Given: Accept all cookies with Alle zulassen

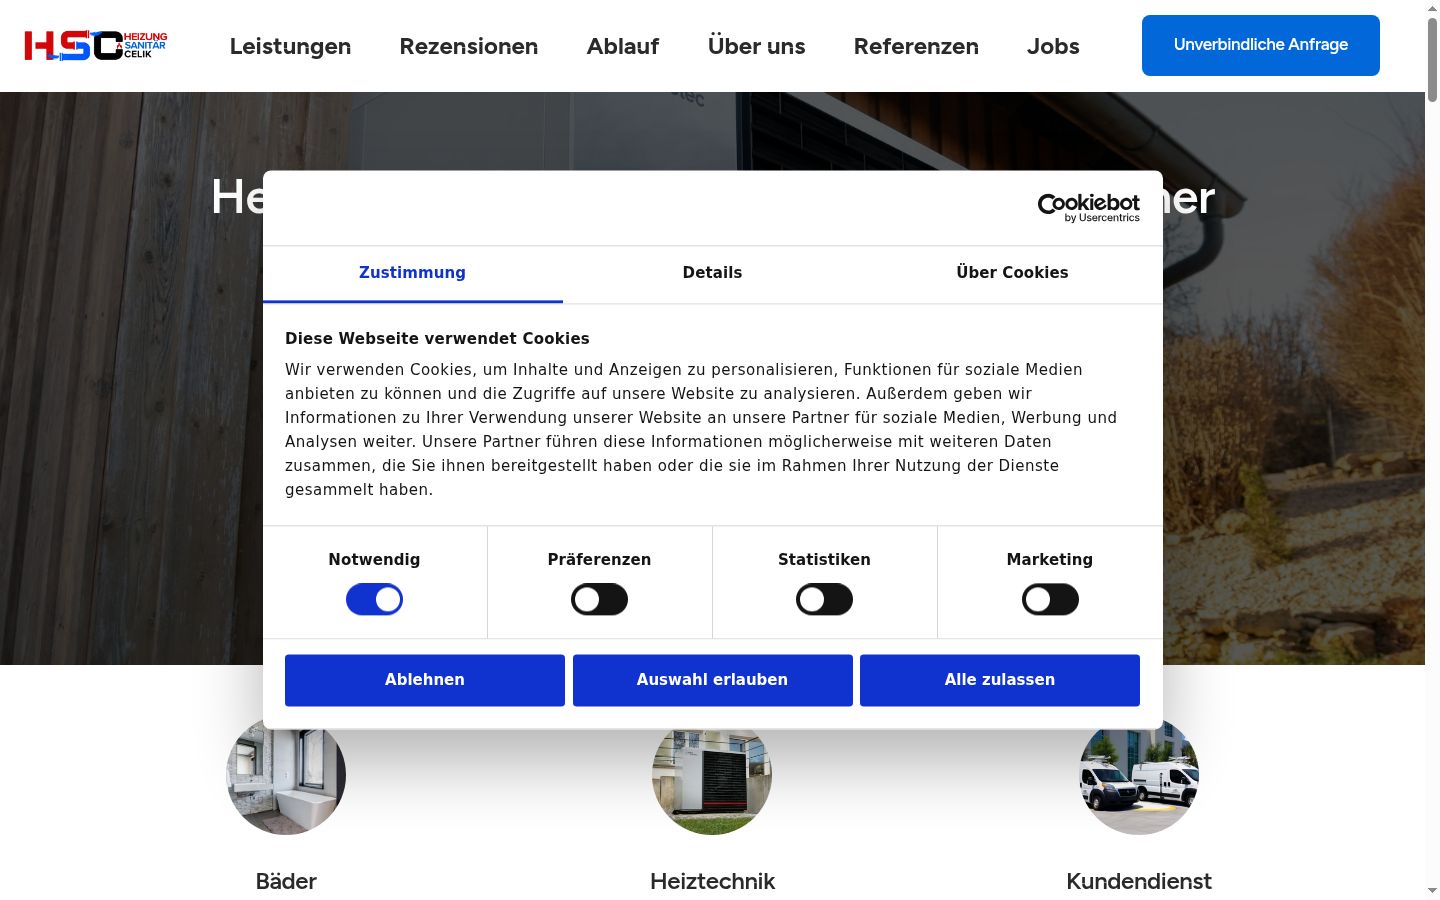Looking at the screenshot, I should pos(1000,680).
